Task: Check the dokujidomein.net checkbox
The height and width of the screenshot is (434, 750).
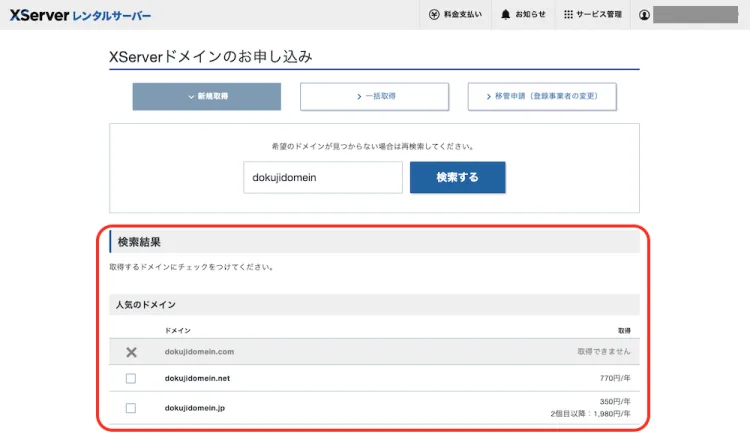Action: coord(131,378)
